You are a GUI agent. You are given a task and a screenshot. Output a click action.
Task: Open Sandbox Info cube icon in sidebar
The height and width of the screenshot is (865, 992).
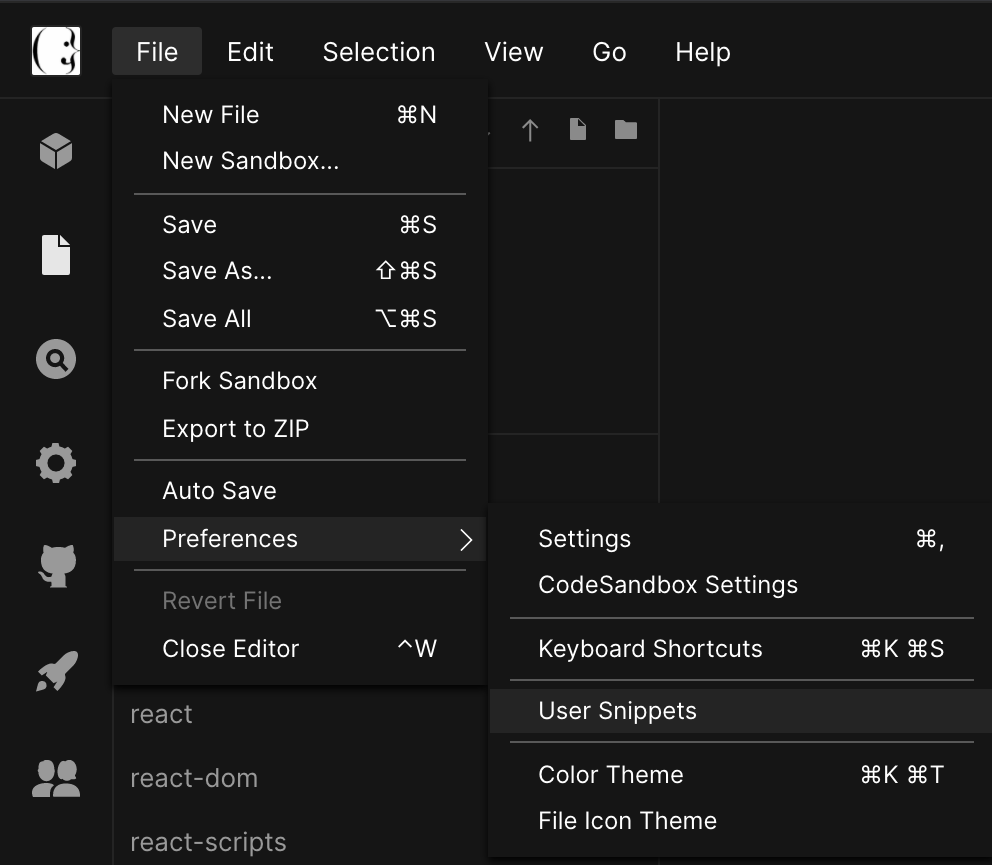pyautogui.click(x=56, y=151)
